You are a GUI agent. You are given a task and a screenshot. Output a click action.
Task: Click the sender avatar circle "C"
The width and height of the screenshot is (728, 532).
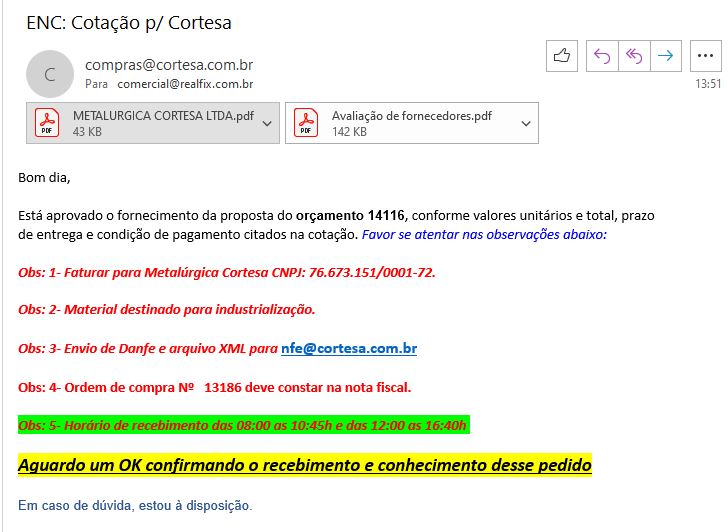tap(50, 73)
